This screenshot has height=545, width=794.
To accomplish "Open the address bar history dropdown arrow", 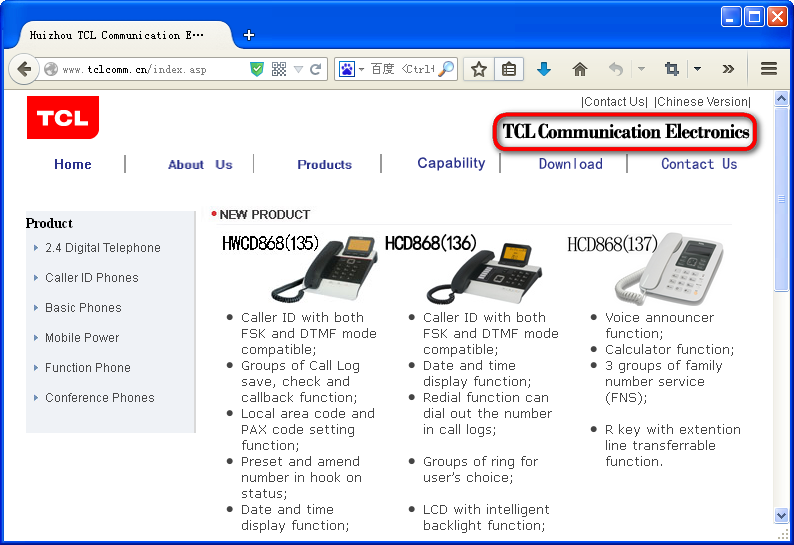I will (299, 69).
